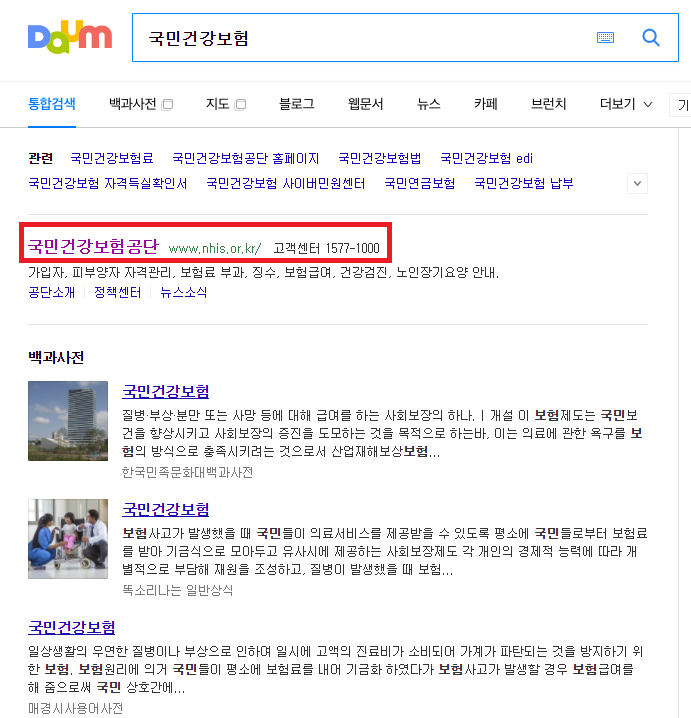
Task: Switch to the 뉴스 tab
Action: point(429,104)
